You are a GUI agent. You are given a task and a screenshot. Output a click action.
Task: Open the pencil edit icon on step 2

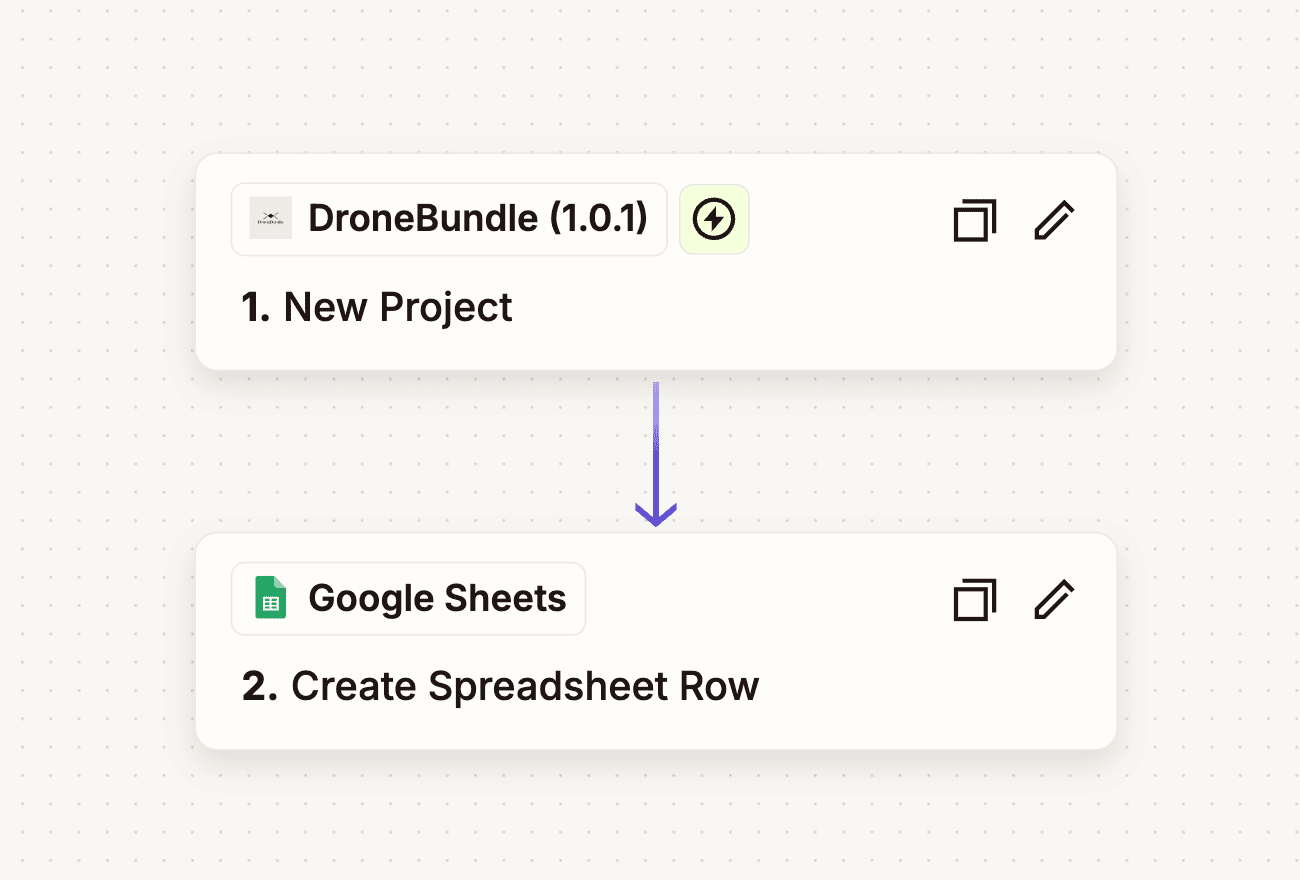tap(1053, 599)
